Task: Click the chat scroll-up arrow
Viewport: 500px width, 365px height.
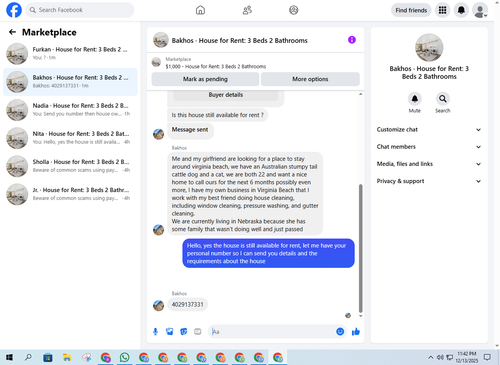Action: tap(360, 94)
